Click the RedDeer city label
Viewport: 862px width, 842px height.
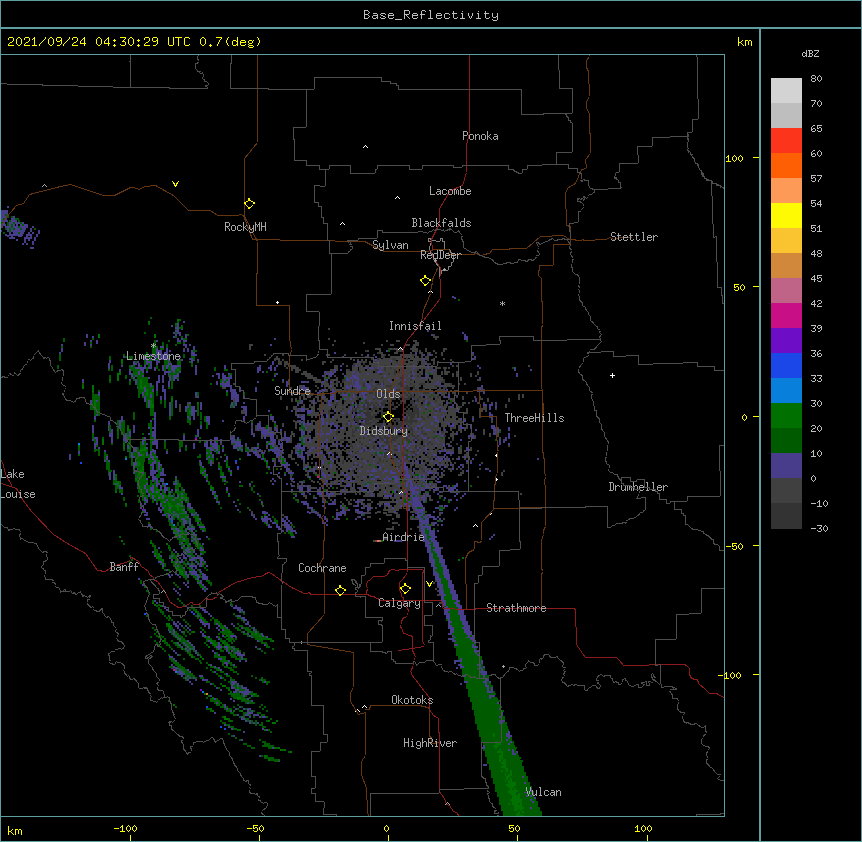pos(440,255)
